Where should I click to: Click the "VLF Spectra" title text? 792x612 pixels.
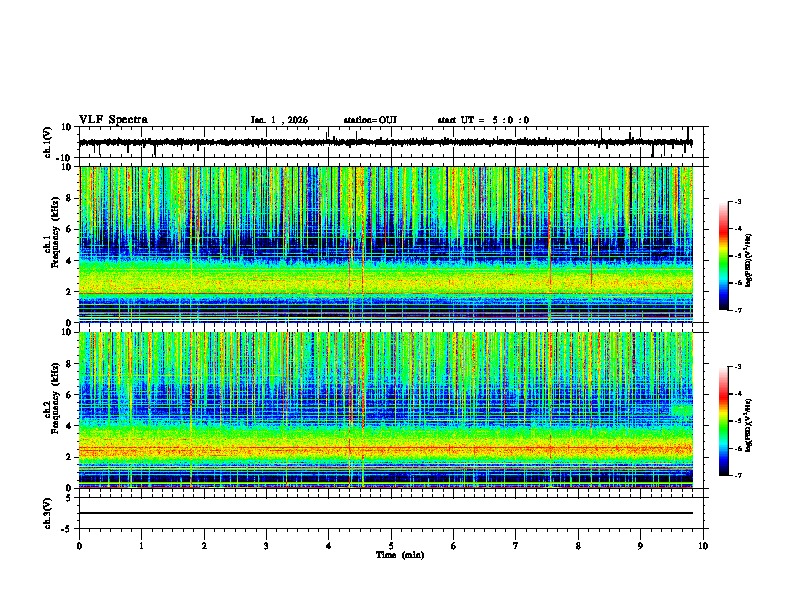pos(113,120)
